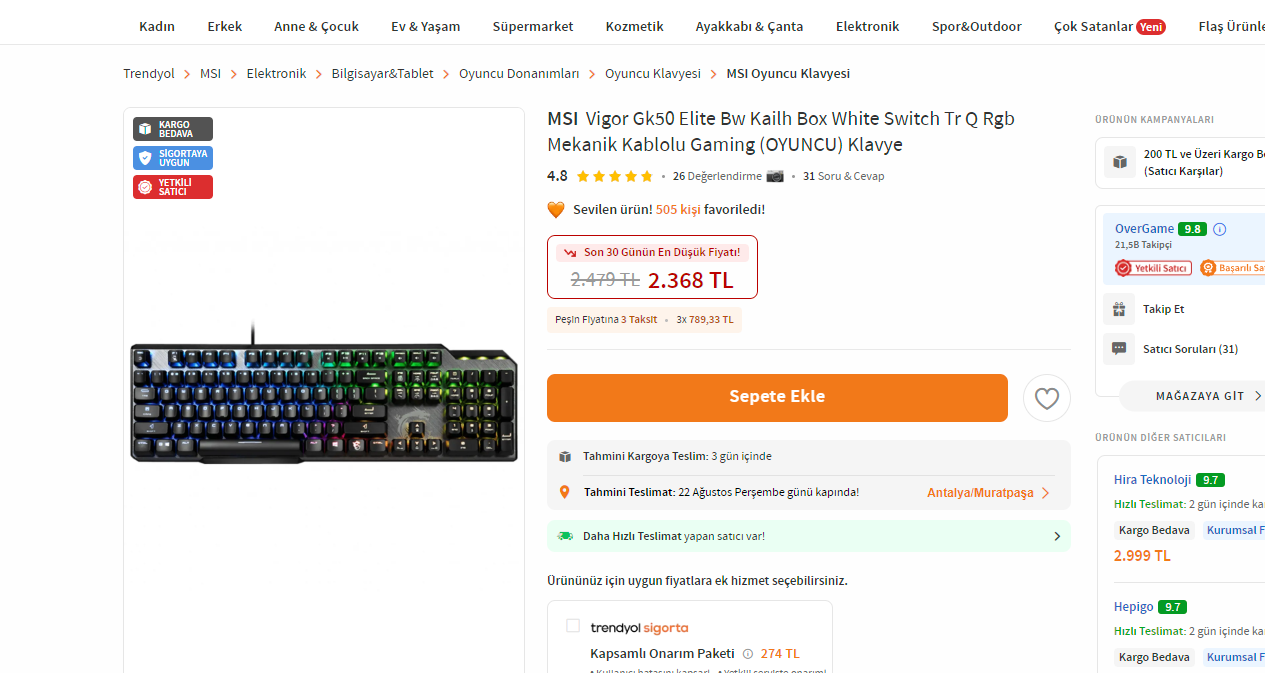The height and width of the screenshot is (673, 1265).
Task: Change delivery location Antalya/Muratpaşa
Action: tap(988, 493)
